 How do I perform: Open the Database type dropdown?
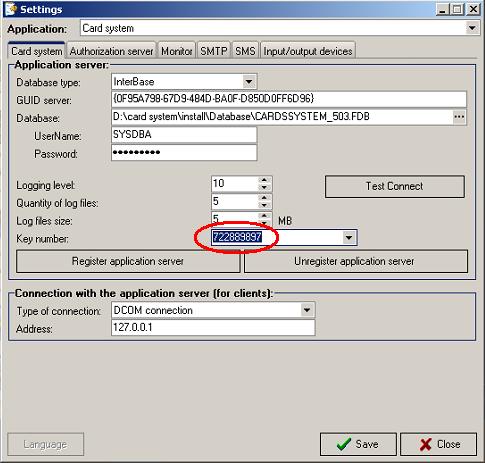click(249, 82)
